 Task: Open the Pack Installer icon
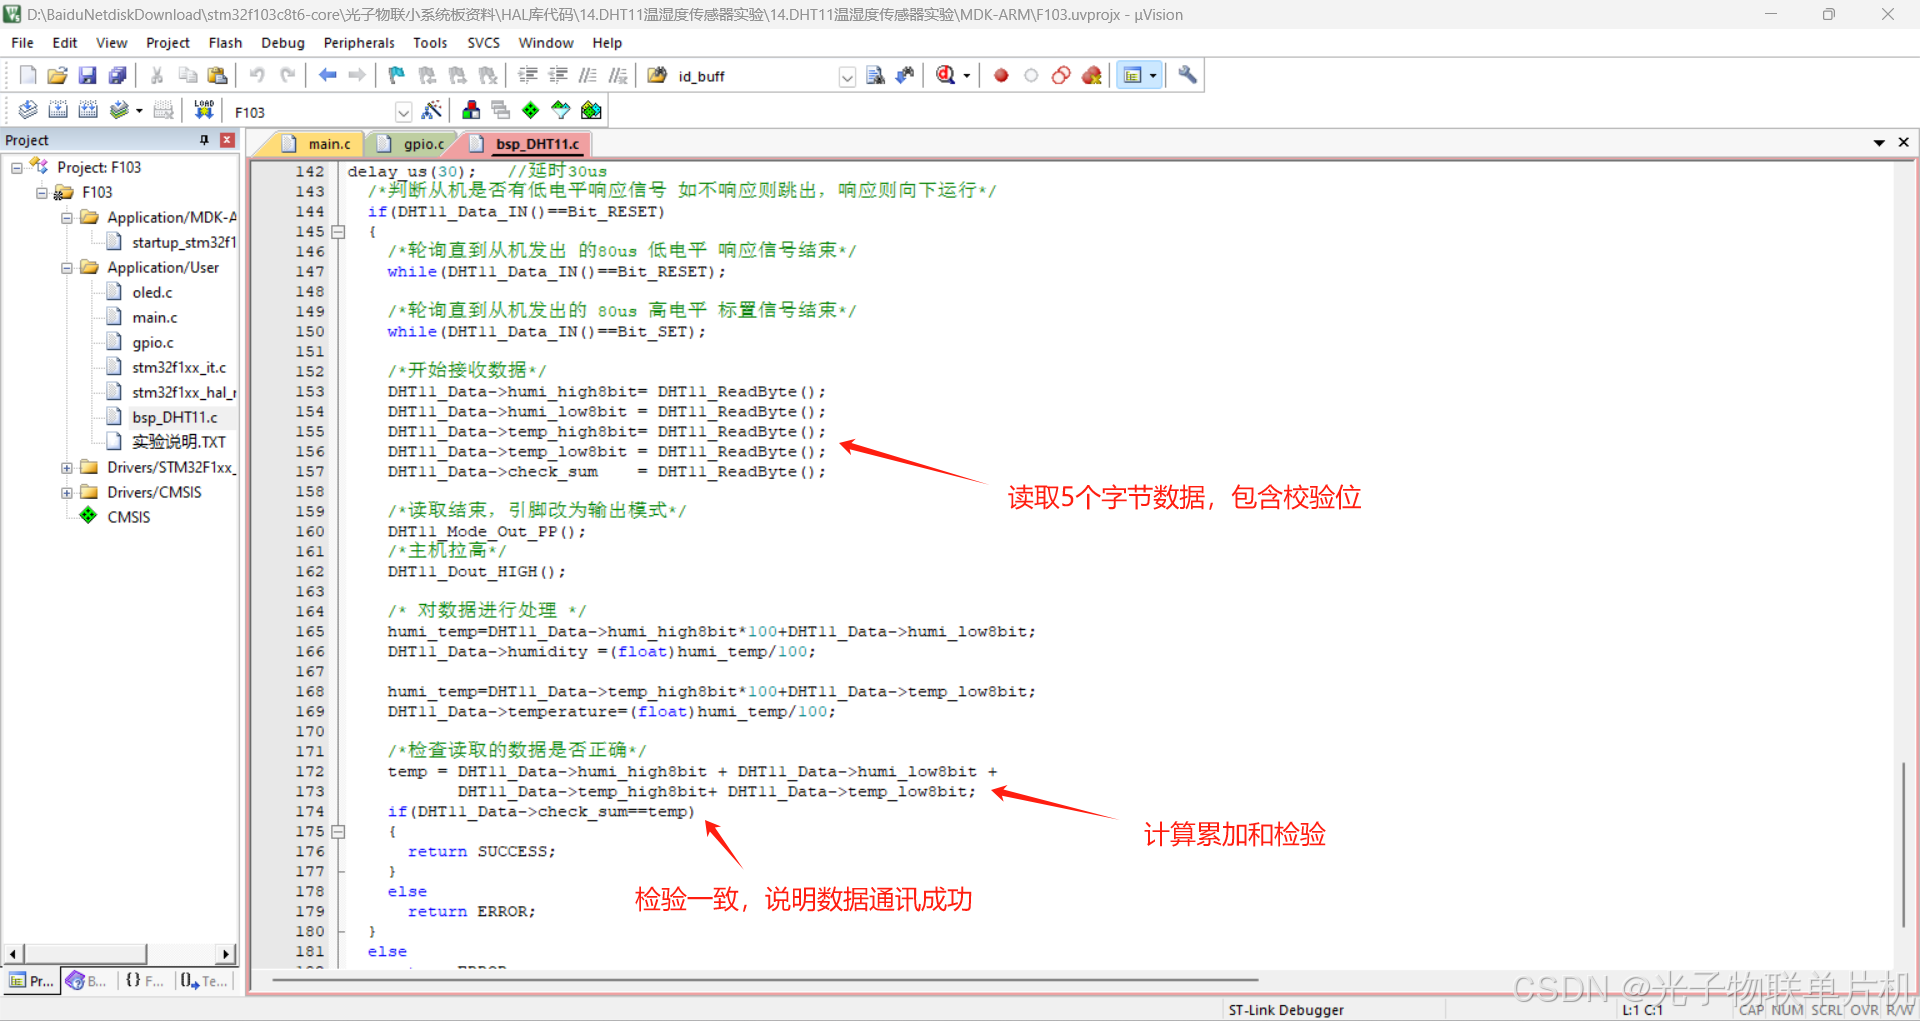pos(591,110)
